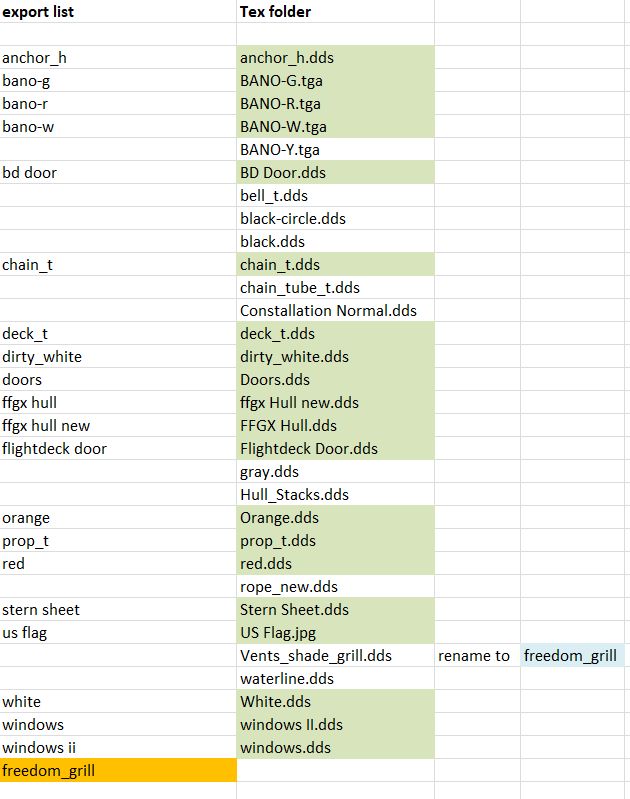Click the black-circle.dds cell
The width and height of the screenshot is (630, 799).
coord(335,218)
